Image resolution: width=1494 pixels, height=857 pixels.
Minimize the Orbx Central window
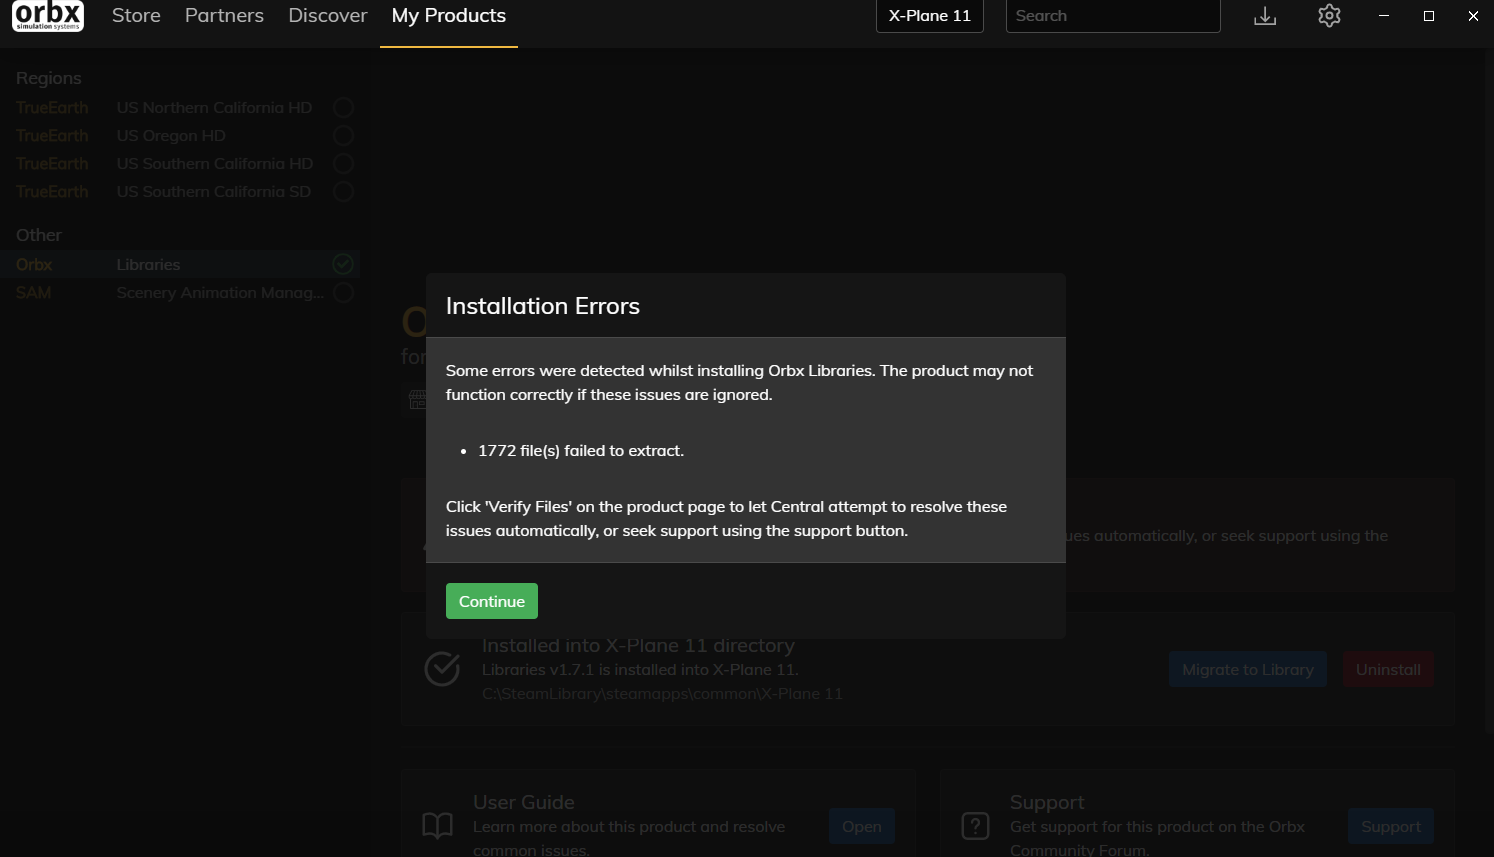[1384, 16]
